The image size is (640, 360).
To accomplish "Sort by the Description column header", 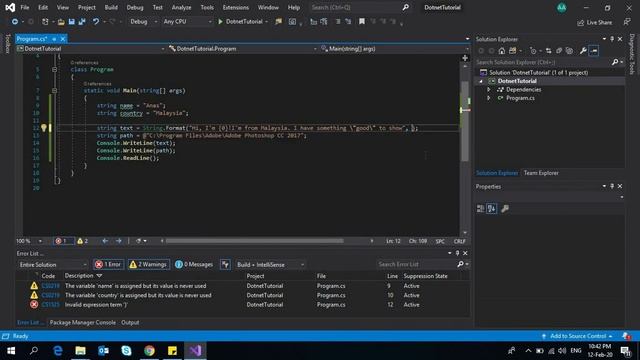I will (83, 276).
